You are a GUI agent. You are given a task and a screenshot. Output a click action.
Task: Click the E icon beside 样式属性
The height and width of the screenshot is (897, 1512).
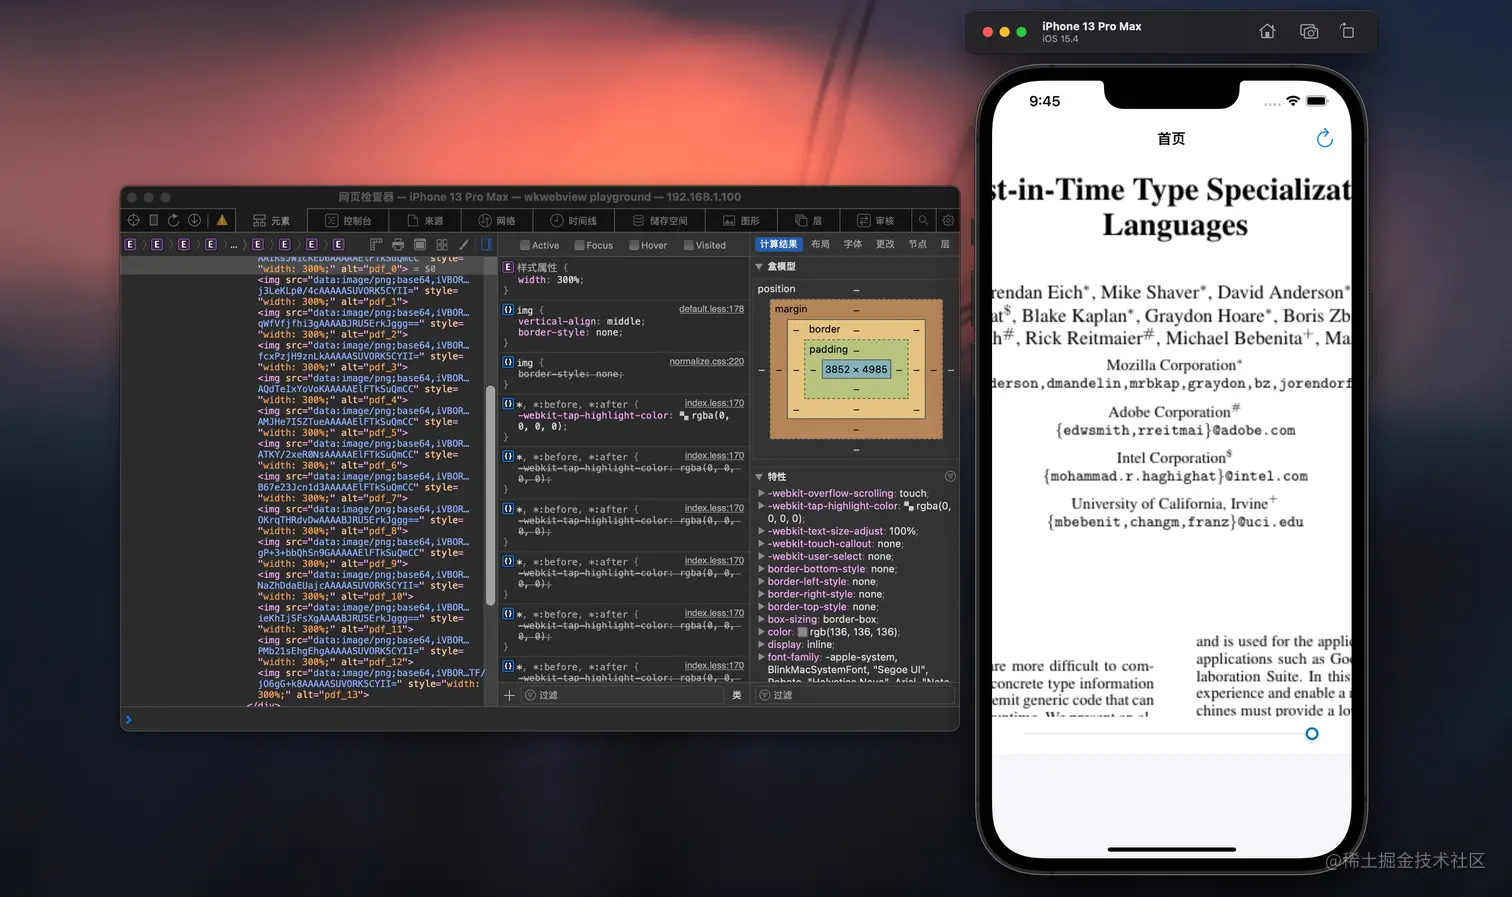(508, 267)
